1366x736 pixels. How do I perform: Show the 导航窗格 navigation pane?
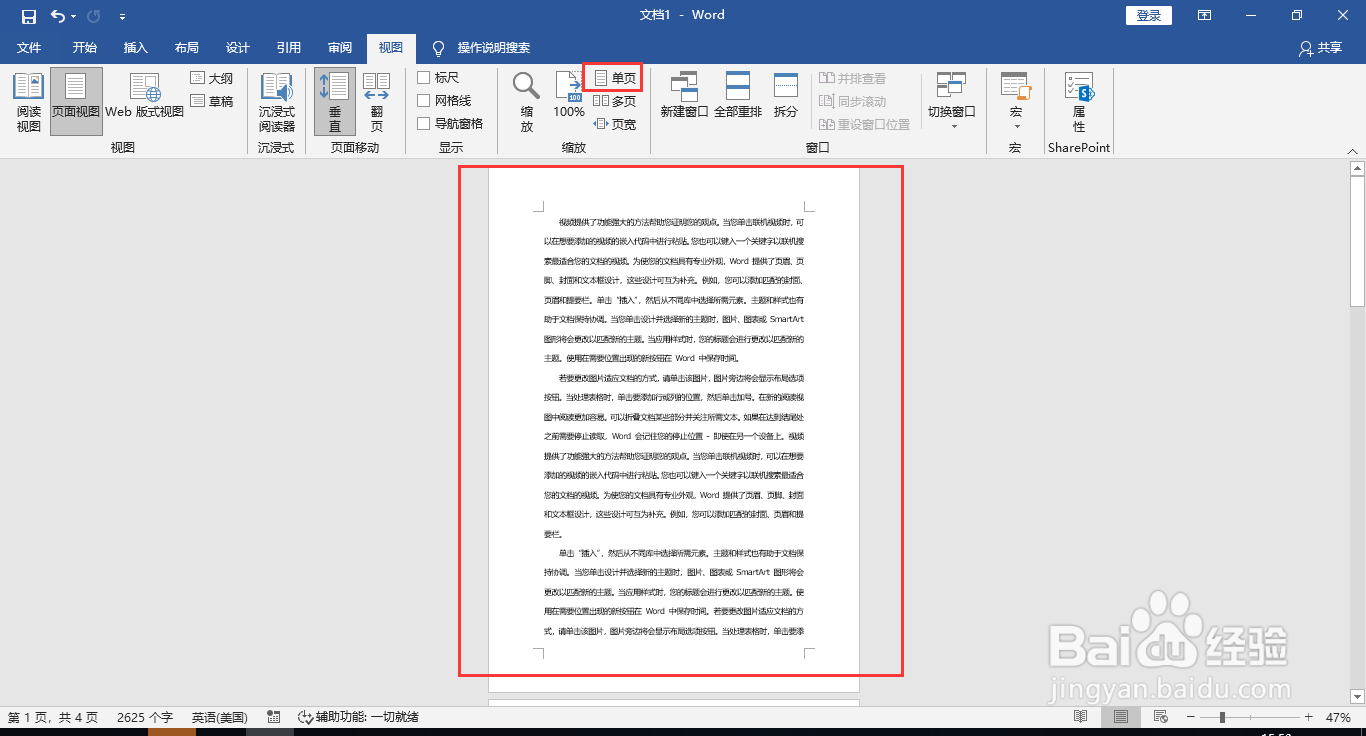pyautogui.click(x=450, y=122)
